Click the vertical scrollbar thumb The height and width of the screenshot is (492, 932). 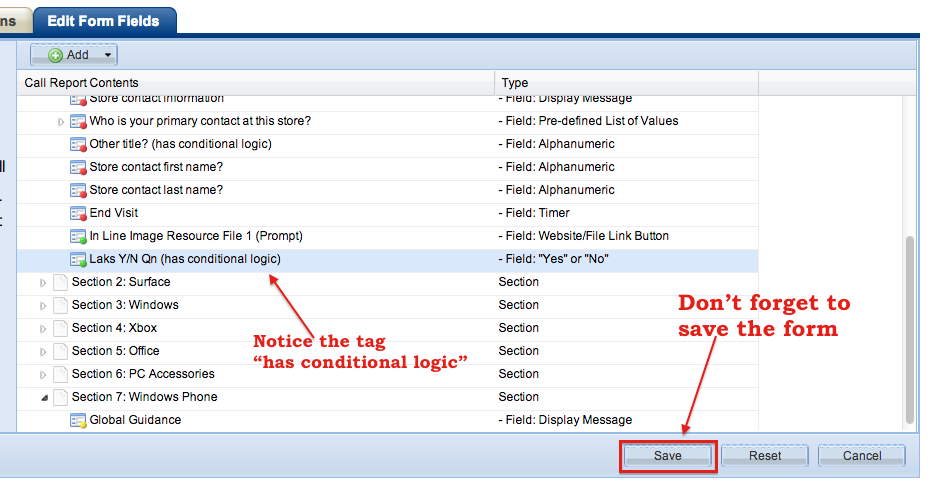point(909,330)
